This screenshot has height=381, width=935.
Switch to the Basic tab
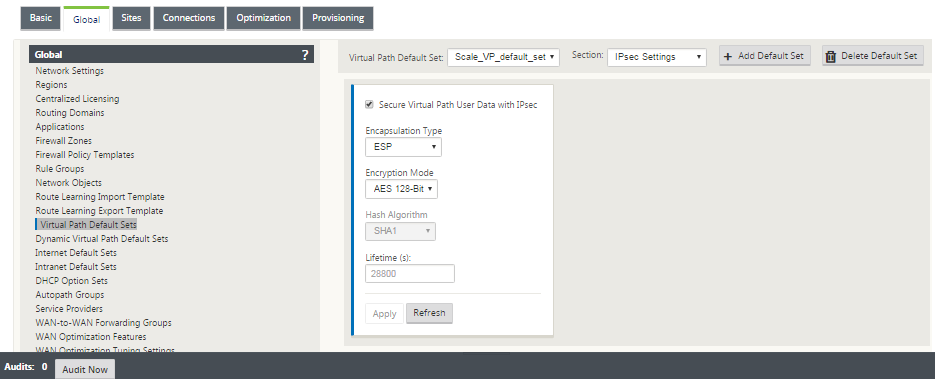tap(41, 18)
